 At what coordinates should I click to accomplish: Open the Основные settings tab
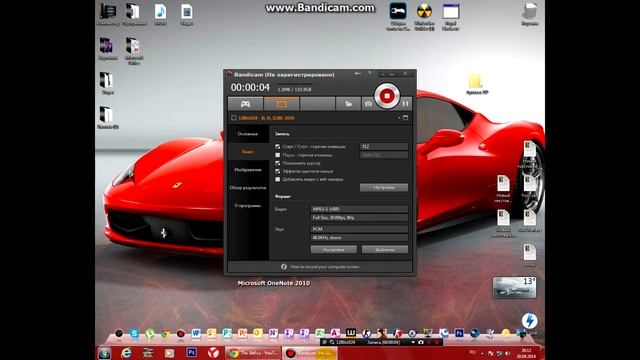coord(248,134)
